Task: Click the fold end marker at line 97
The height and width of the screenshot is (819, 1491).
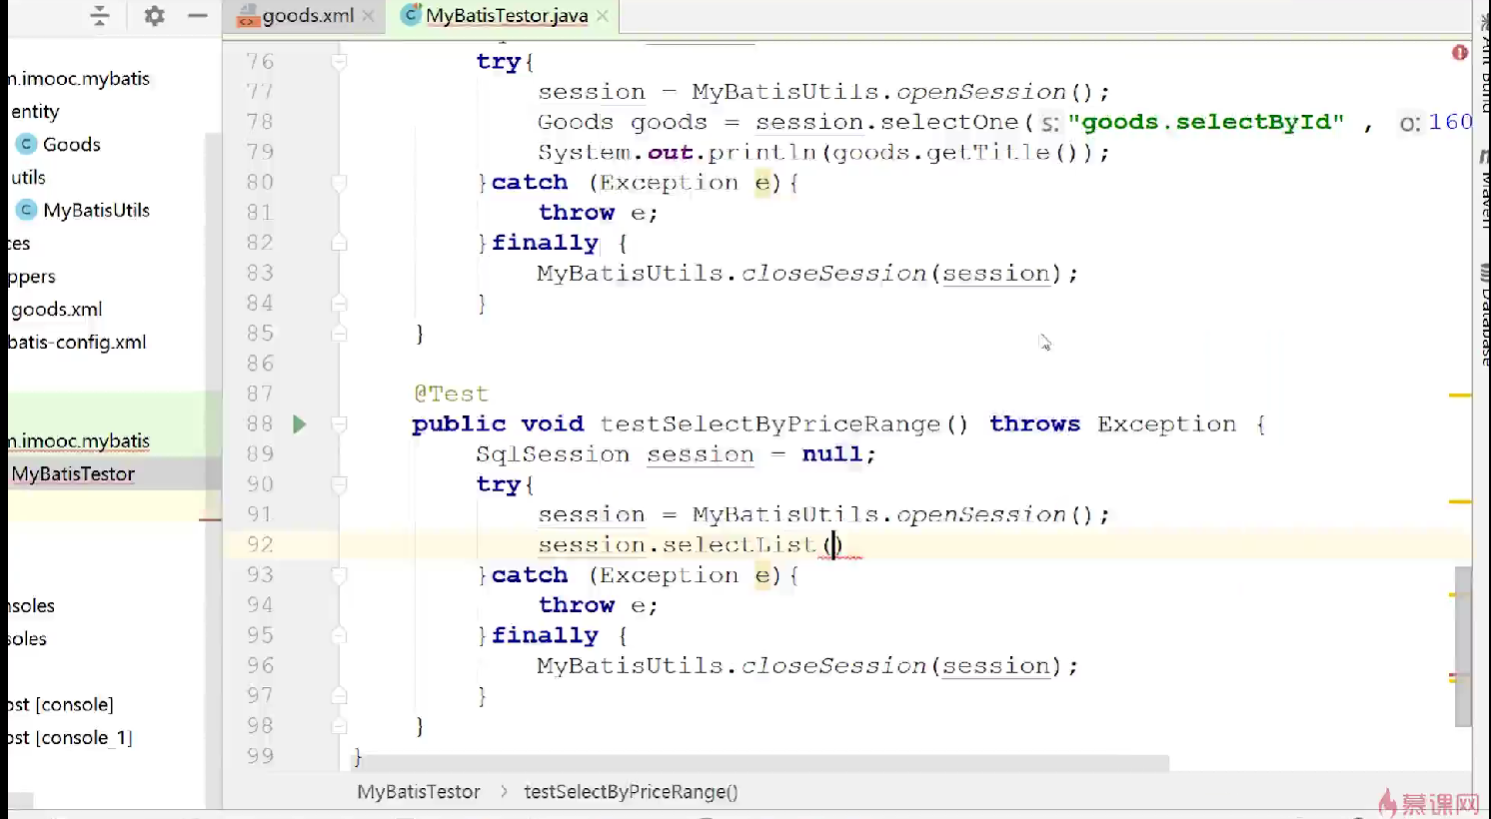Action: (x=339, y=696)
